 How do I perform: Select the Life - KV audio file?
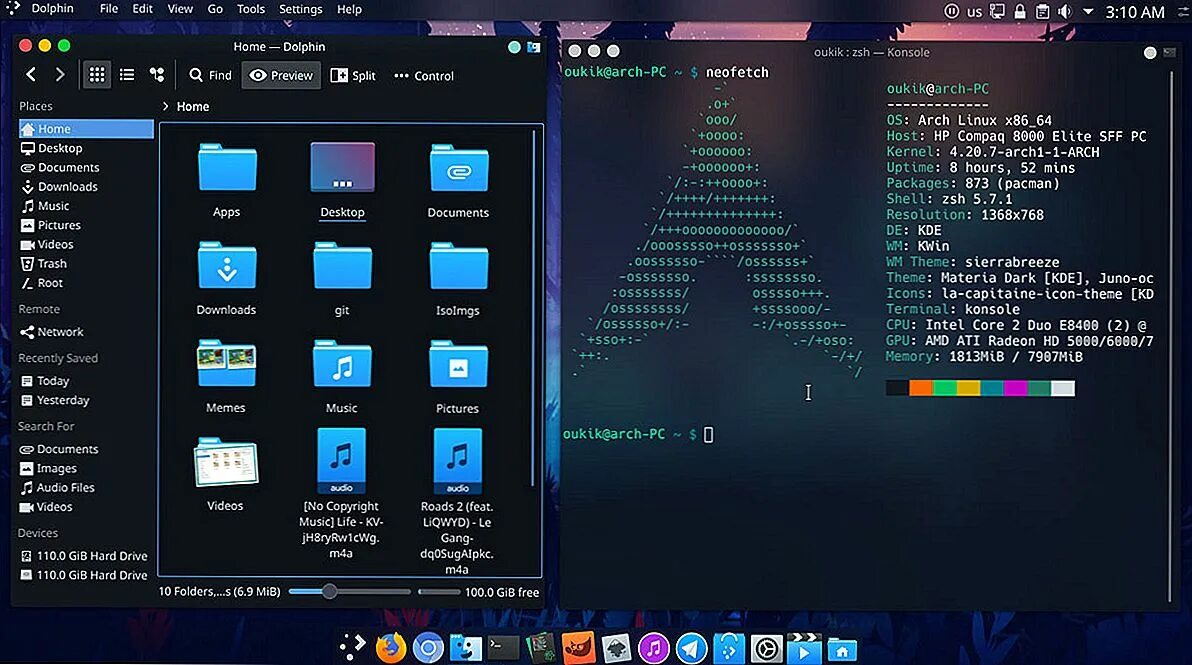tap(341, 461)
